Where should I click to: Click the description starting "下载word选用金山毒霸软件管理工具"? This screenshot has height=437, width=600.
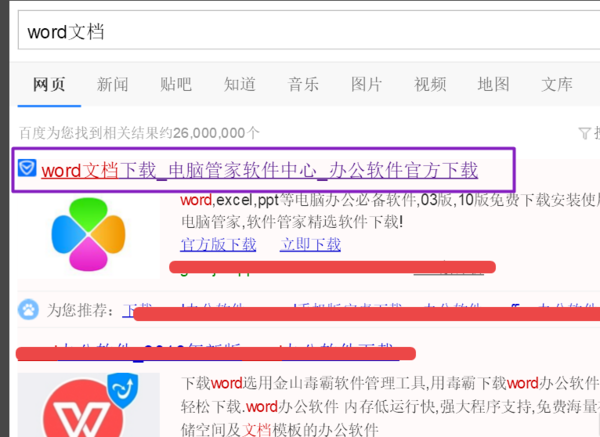click(x=390, y=406)
